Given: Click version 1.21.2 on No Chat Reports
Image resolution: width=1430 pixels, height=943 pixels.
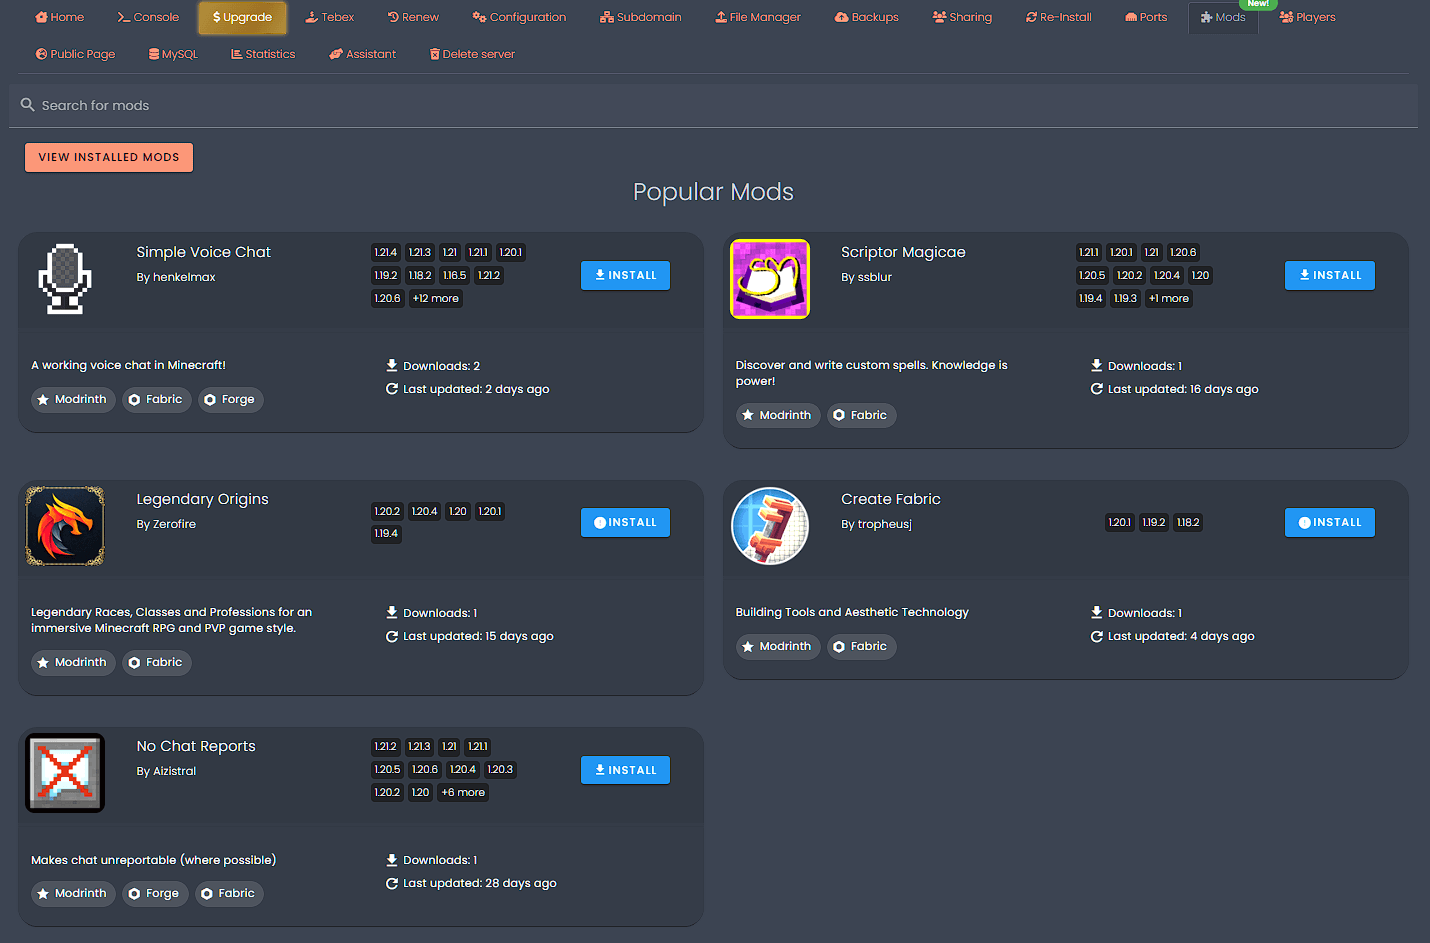Looking at the screenshot, I should pyautogui.click(x=386, y=746).
